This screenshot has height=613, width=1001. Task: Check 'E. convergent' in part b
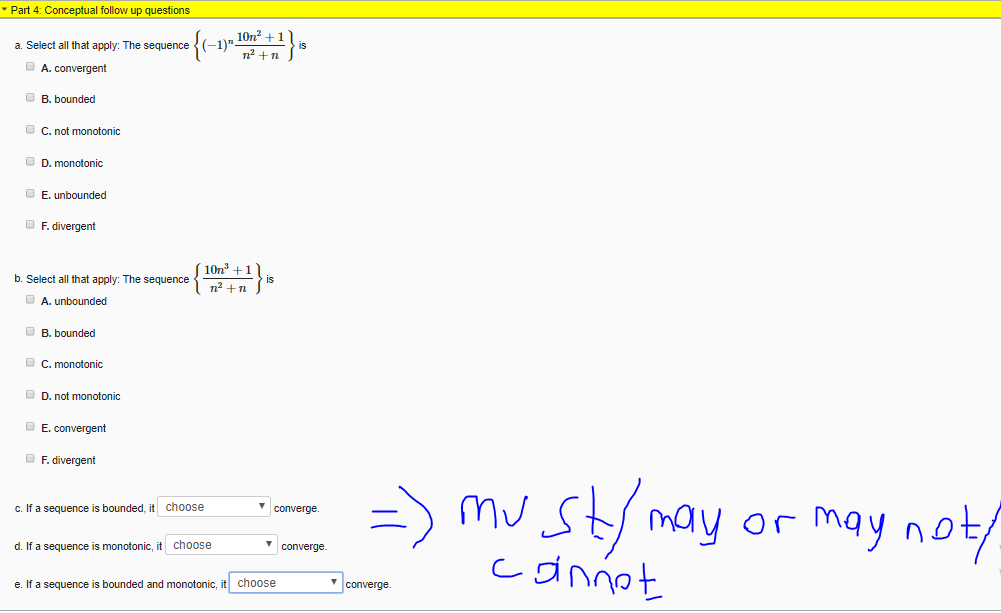(x=30, y=426)
